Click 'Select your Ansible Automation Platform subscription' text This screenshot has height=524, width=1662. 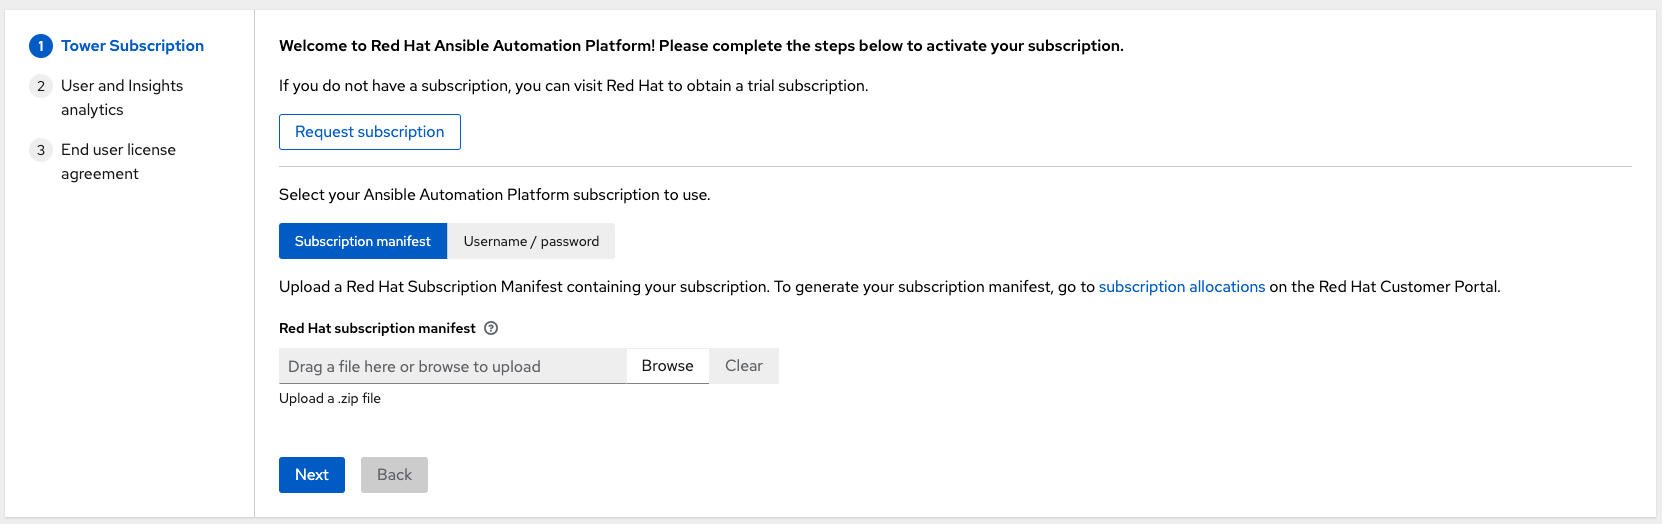495,195
